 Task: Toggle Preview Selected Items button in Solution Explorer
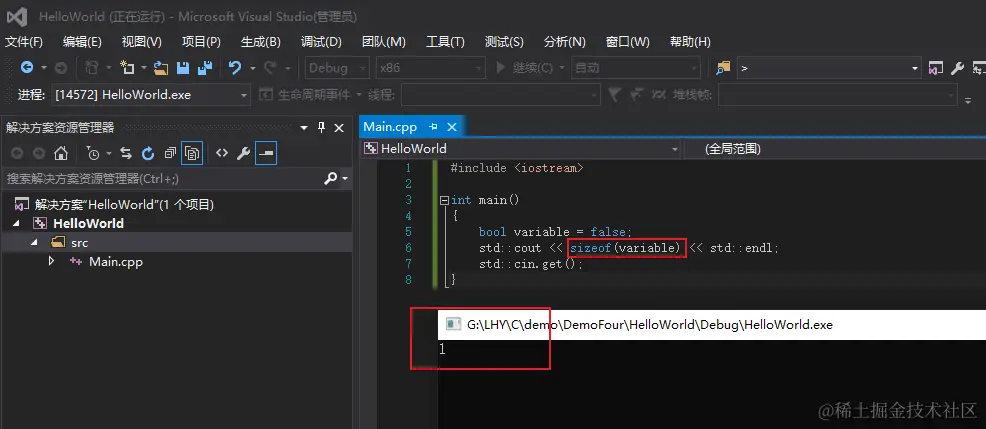click(267, 153)
